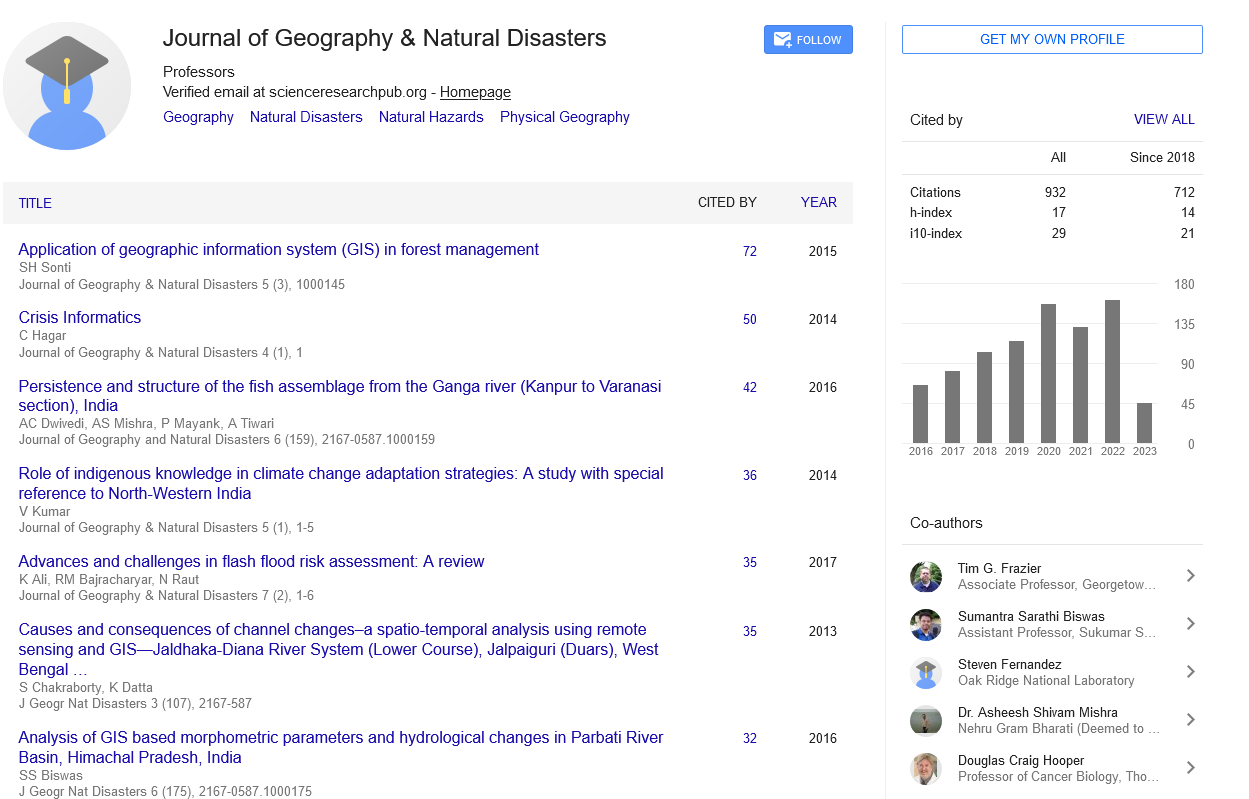The height and width of the screenshot is (799, 1249).
Task: Open the Crisis Informatics article
Action: pyautogui.click(x=80, y=318)
